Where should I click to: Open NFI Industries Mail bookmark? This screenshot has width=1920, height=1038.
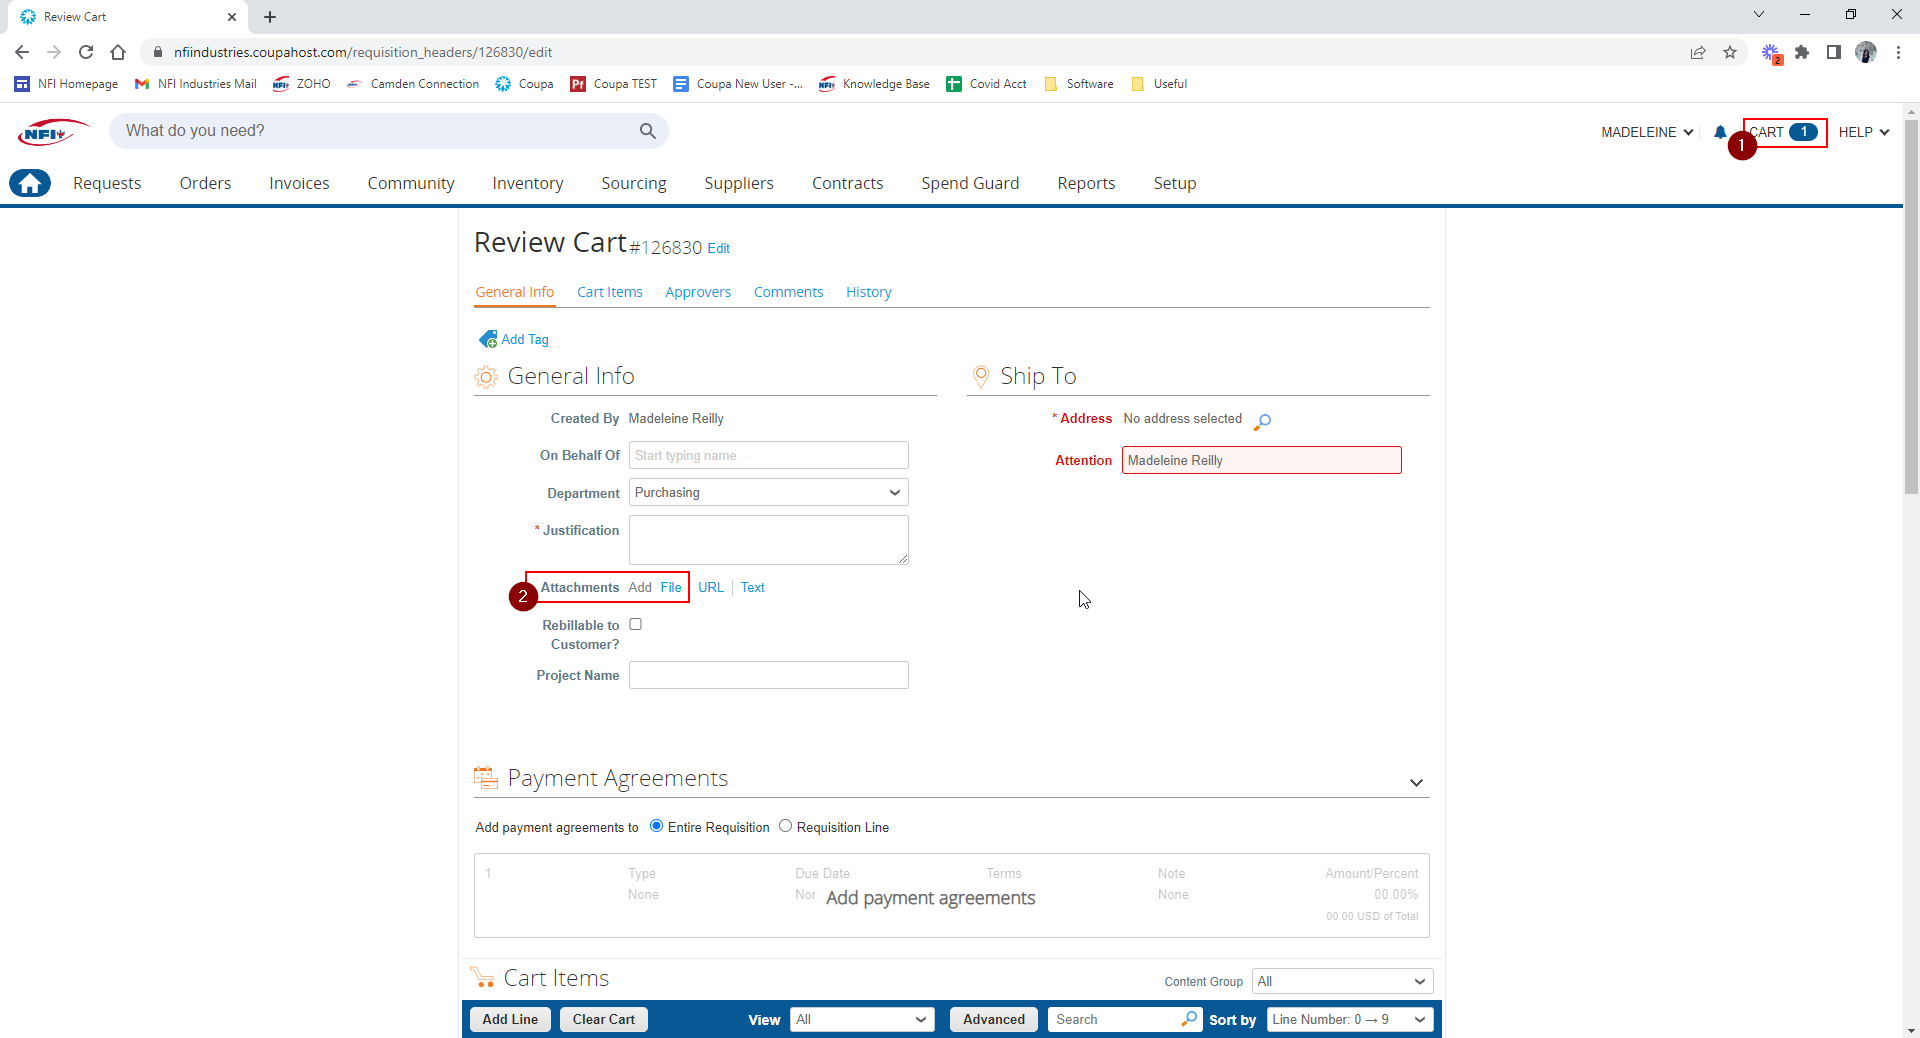pyautogui.click(x=196, y=84)
